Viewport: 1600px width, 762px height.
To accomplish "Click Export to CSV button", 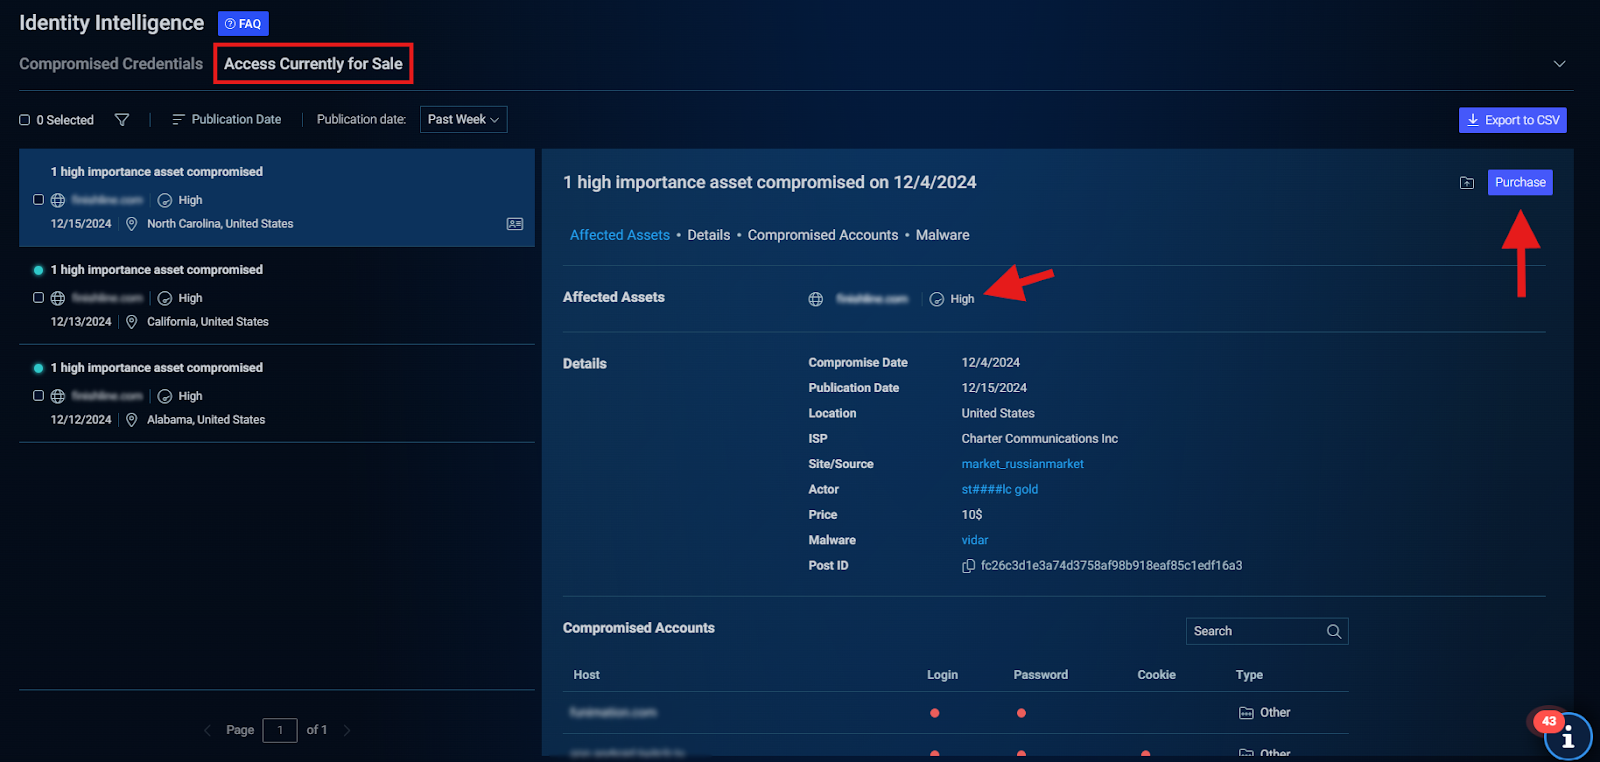I will click(1512, 120).
